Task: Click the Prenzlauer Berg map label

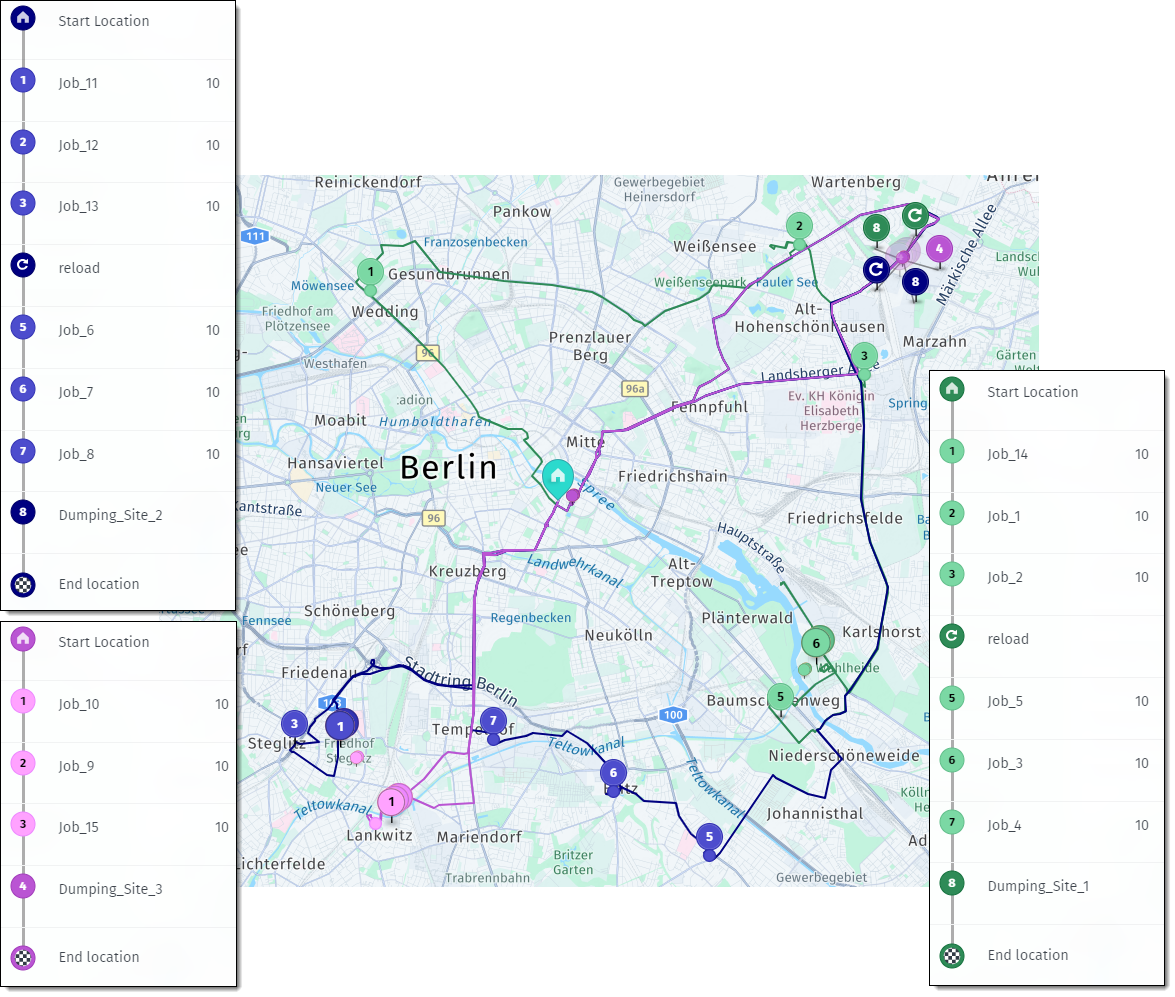Action: (590, 346)
